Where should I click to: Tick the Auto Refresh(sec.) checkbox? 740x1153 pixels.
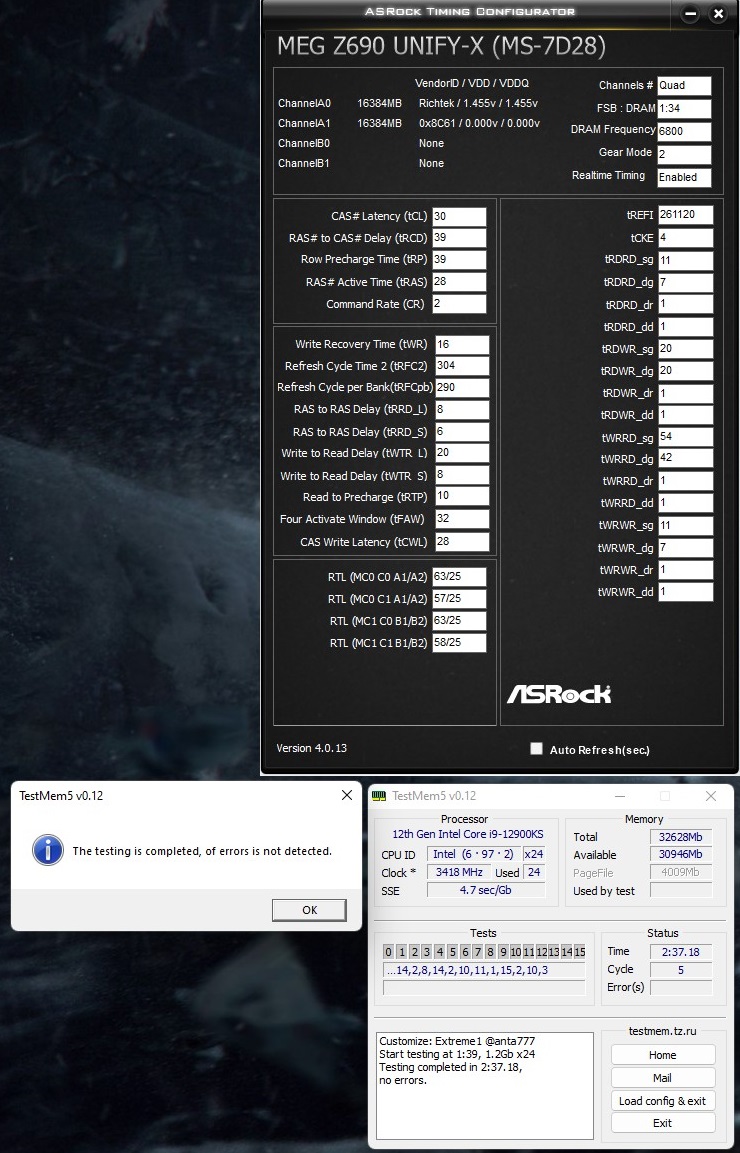click(x=536, y=749)
